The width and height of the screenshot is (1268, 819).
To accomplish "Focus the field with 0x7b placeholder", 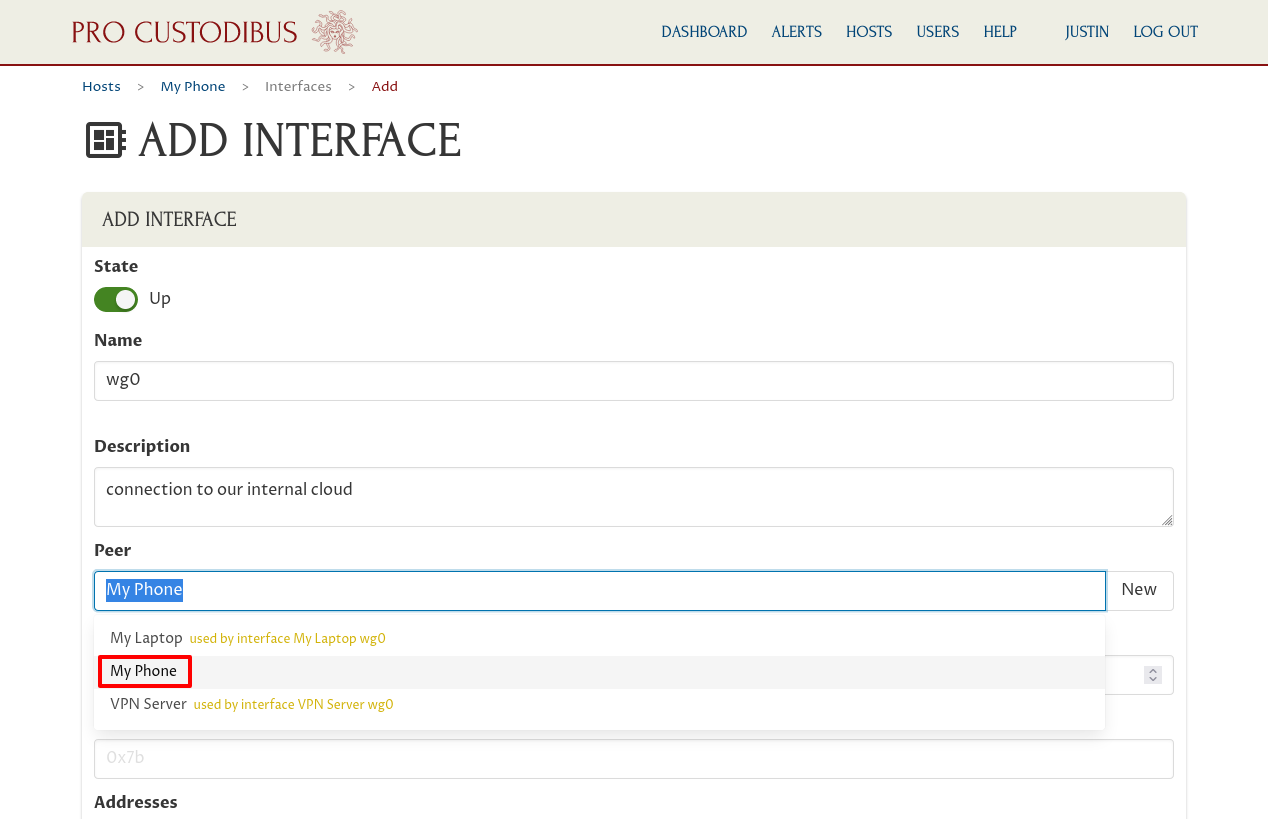I will [634, 759].
